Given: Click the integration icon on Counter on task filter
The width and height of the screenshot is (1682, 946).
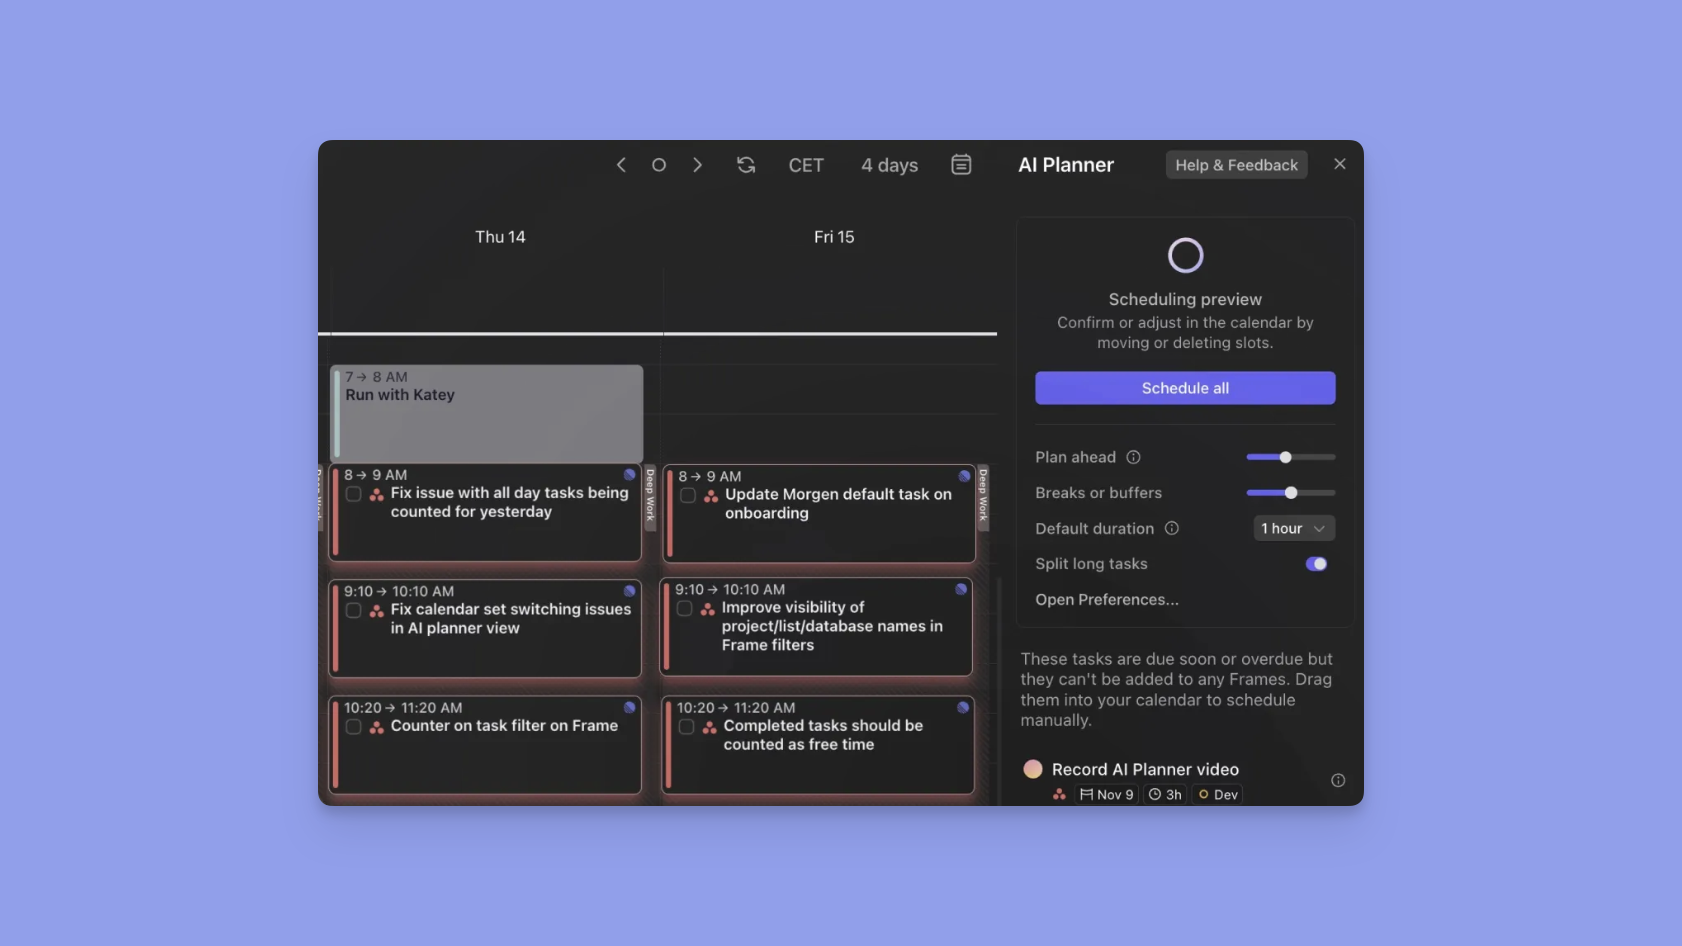Looking at the screenshot, I should [x=377, y=727].
